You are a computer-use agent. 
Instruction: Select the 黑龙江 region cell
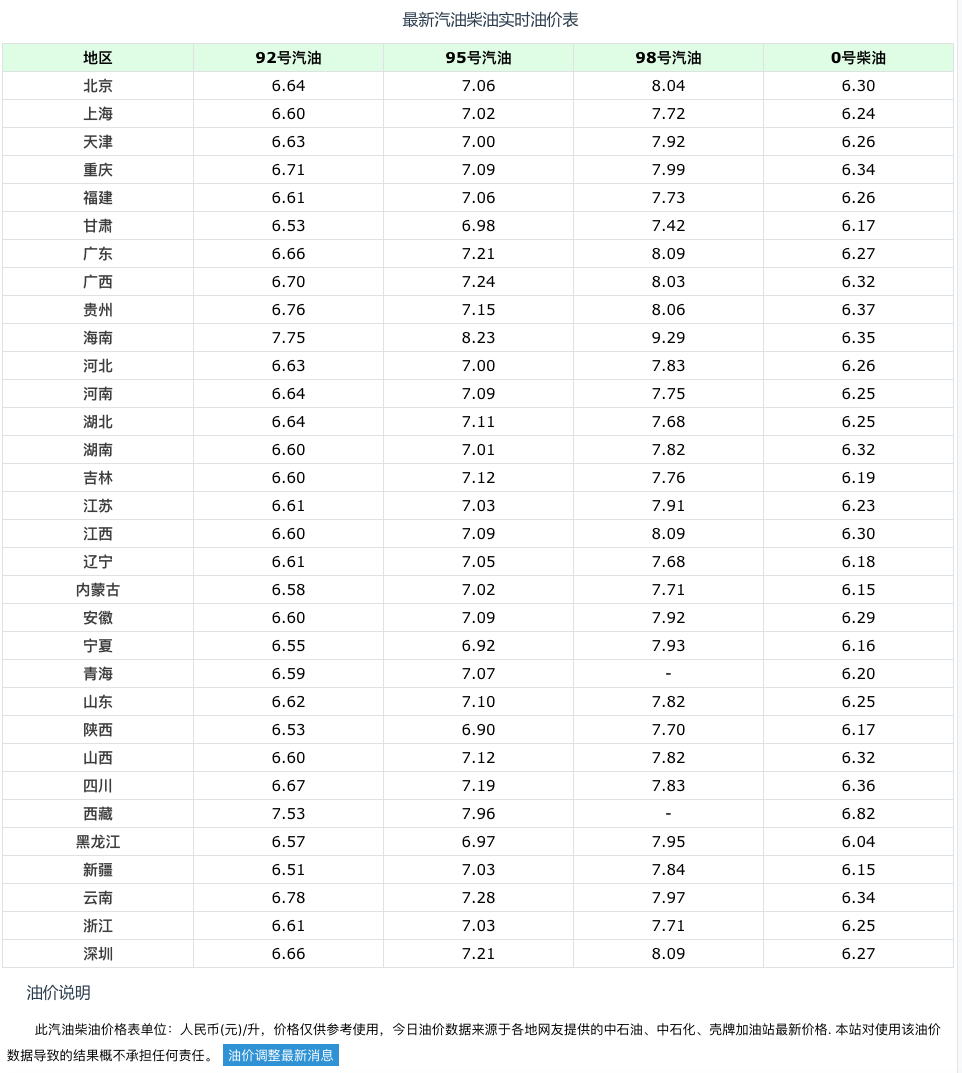click(x=98, y=842)
